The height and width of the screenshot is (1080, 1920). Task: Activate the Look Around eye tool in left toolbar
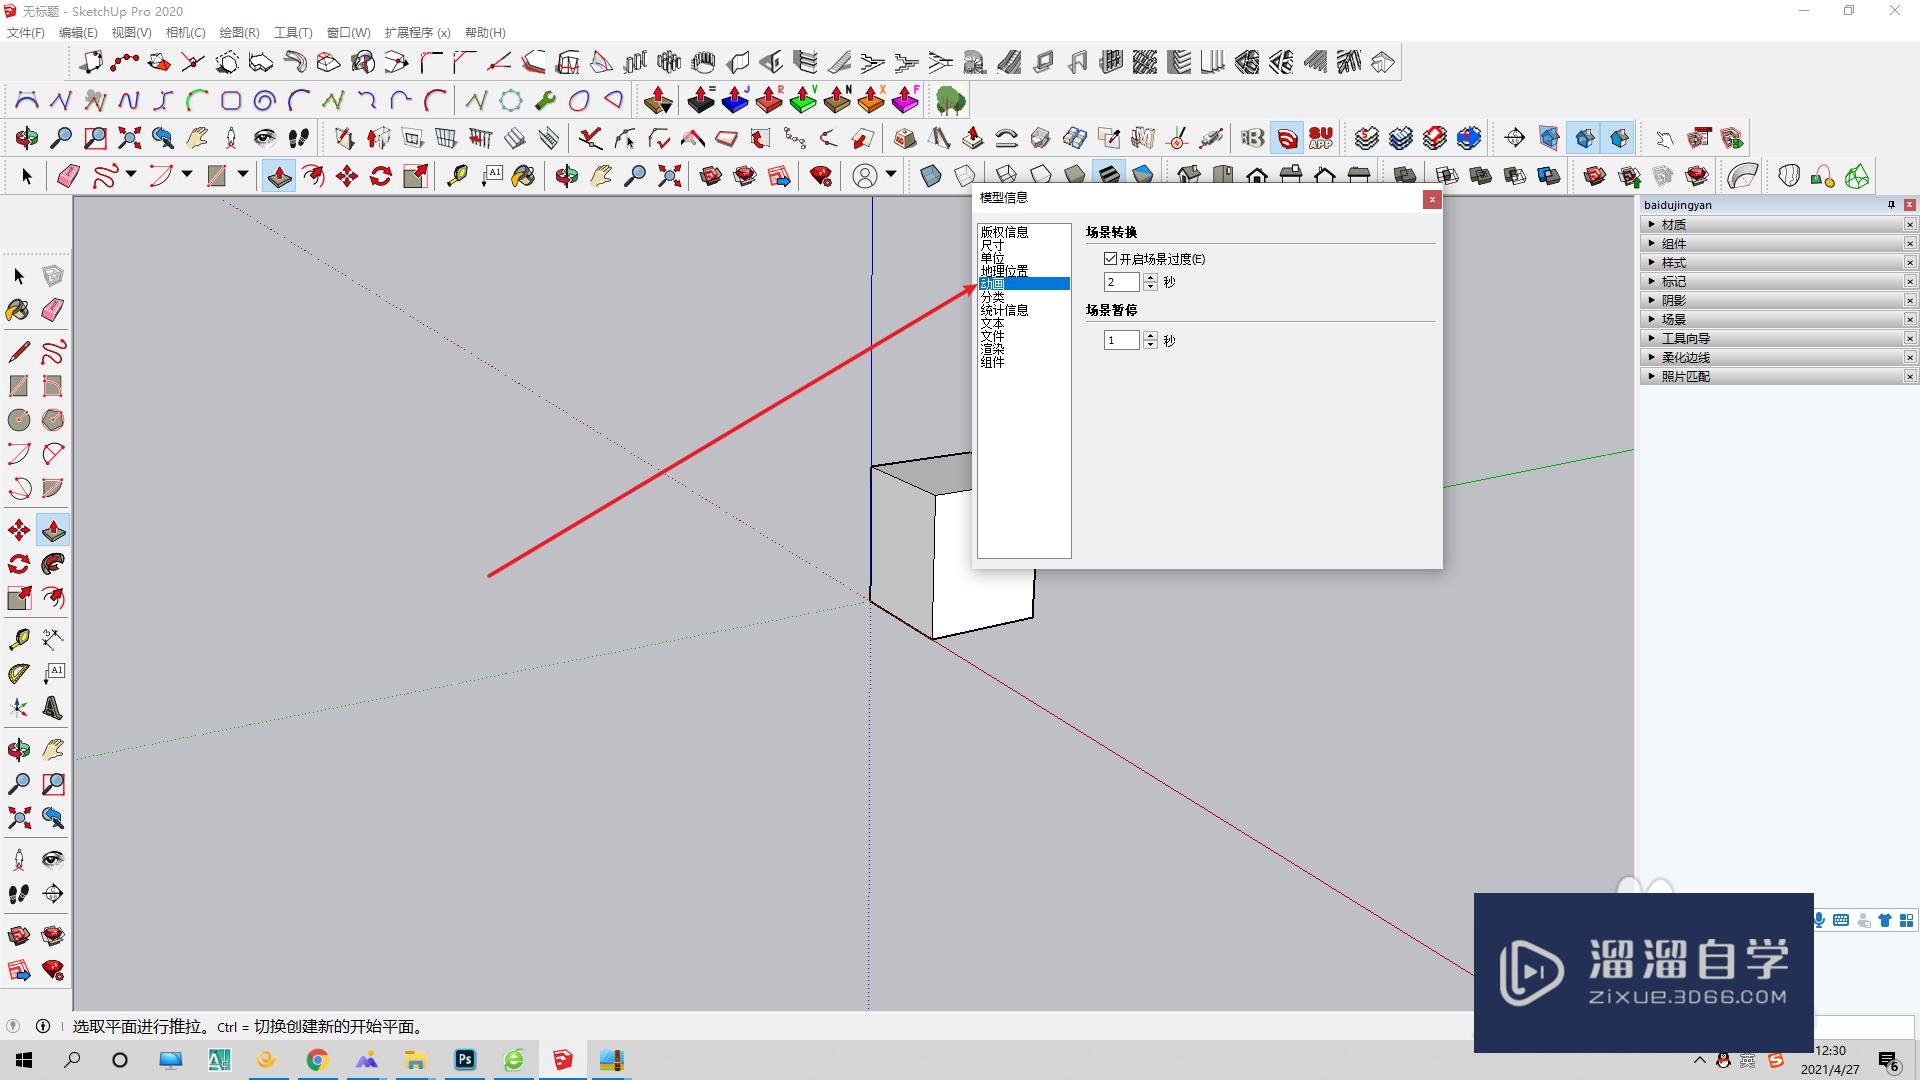[53, 859]
